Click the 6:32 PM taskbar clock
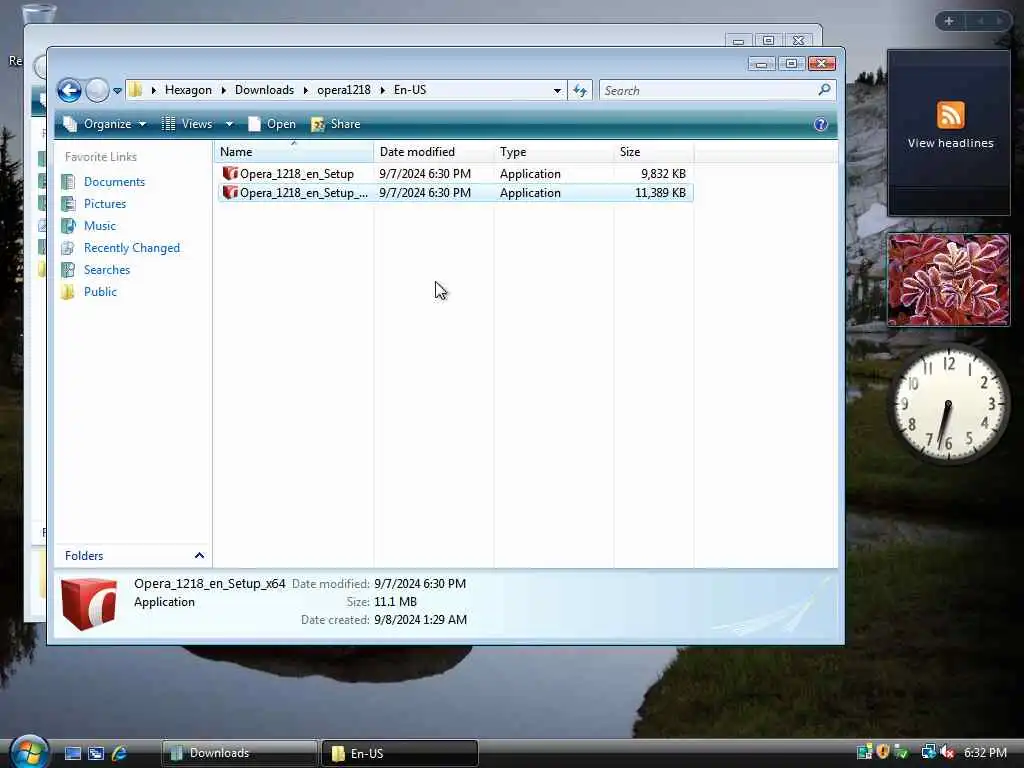The height and width of the screenshot is (768, 1024). pos(985,753)
